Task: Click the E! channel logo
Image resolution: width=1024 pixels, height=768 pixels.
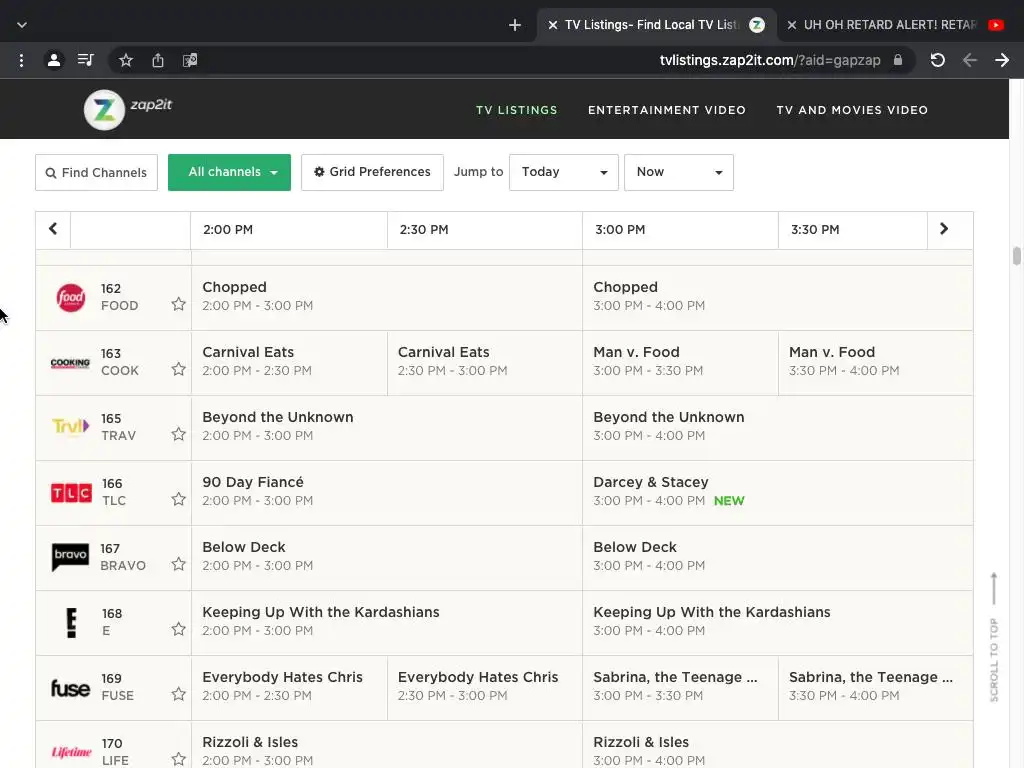Action: [71, 622]
